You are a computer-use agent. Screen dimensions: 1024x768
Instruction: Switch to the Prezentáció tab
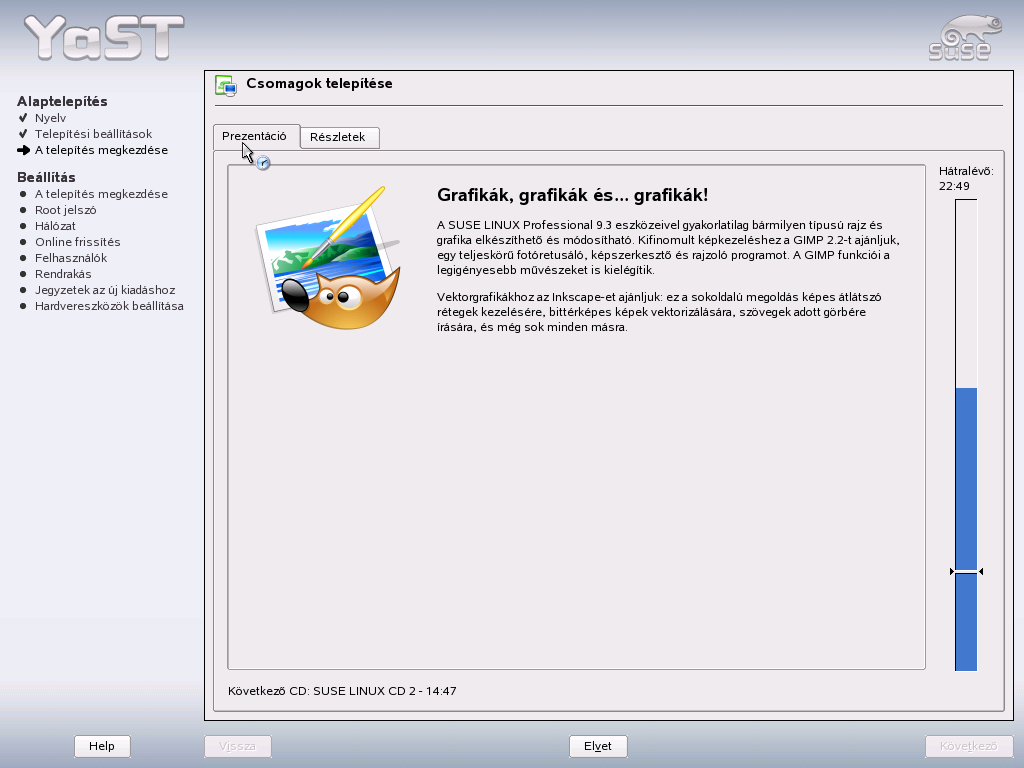click(255, 136)
